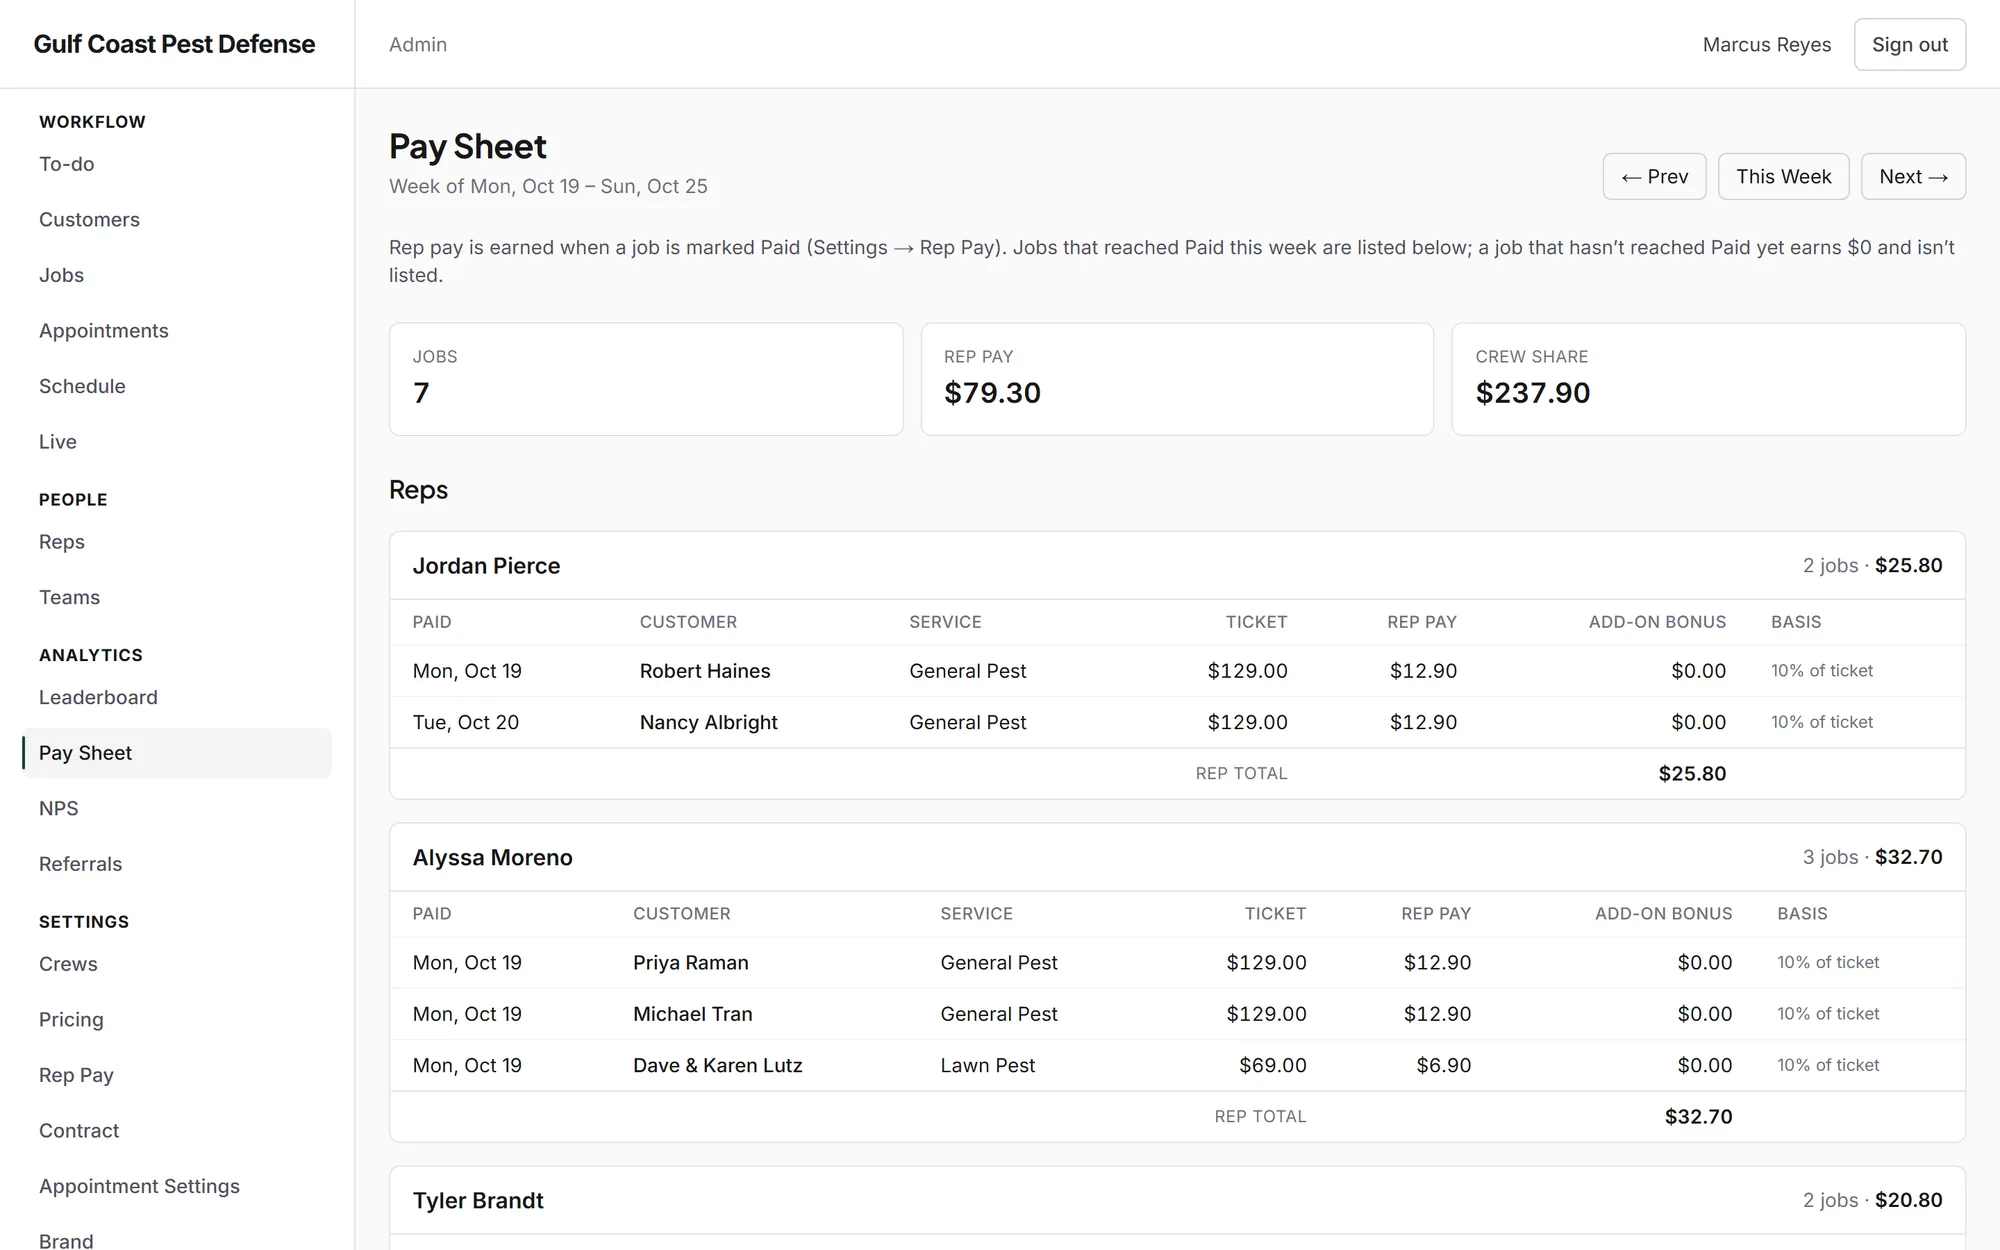
Task: Click Tyler Brandt's 2 jobs · $20.80 summary
Action: [x=1872, y=1201]
